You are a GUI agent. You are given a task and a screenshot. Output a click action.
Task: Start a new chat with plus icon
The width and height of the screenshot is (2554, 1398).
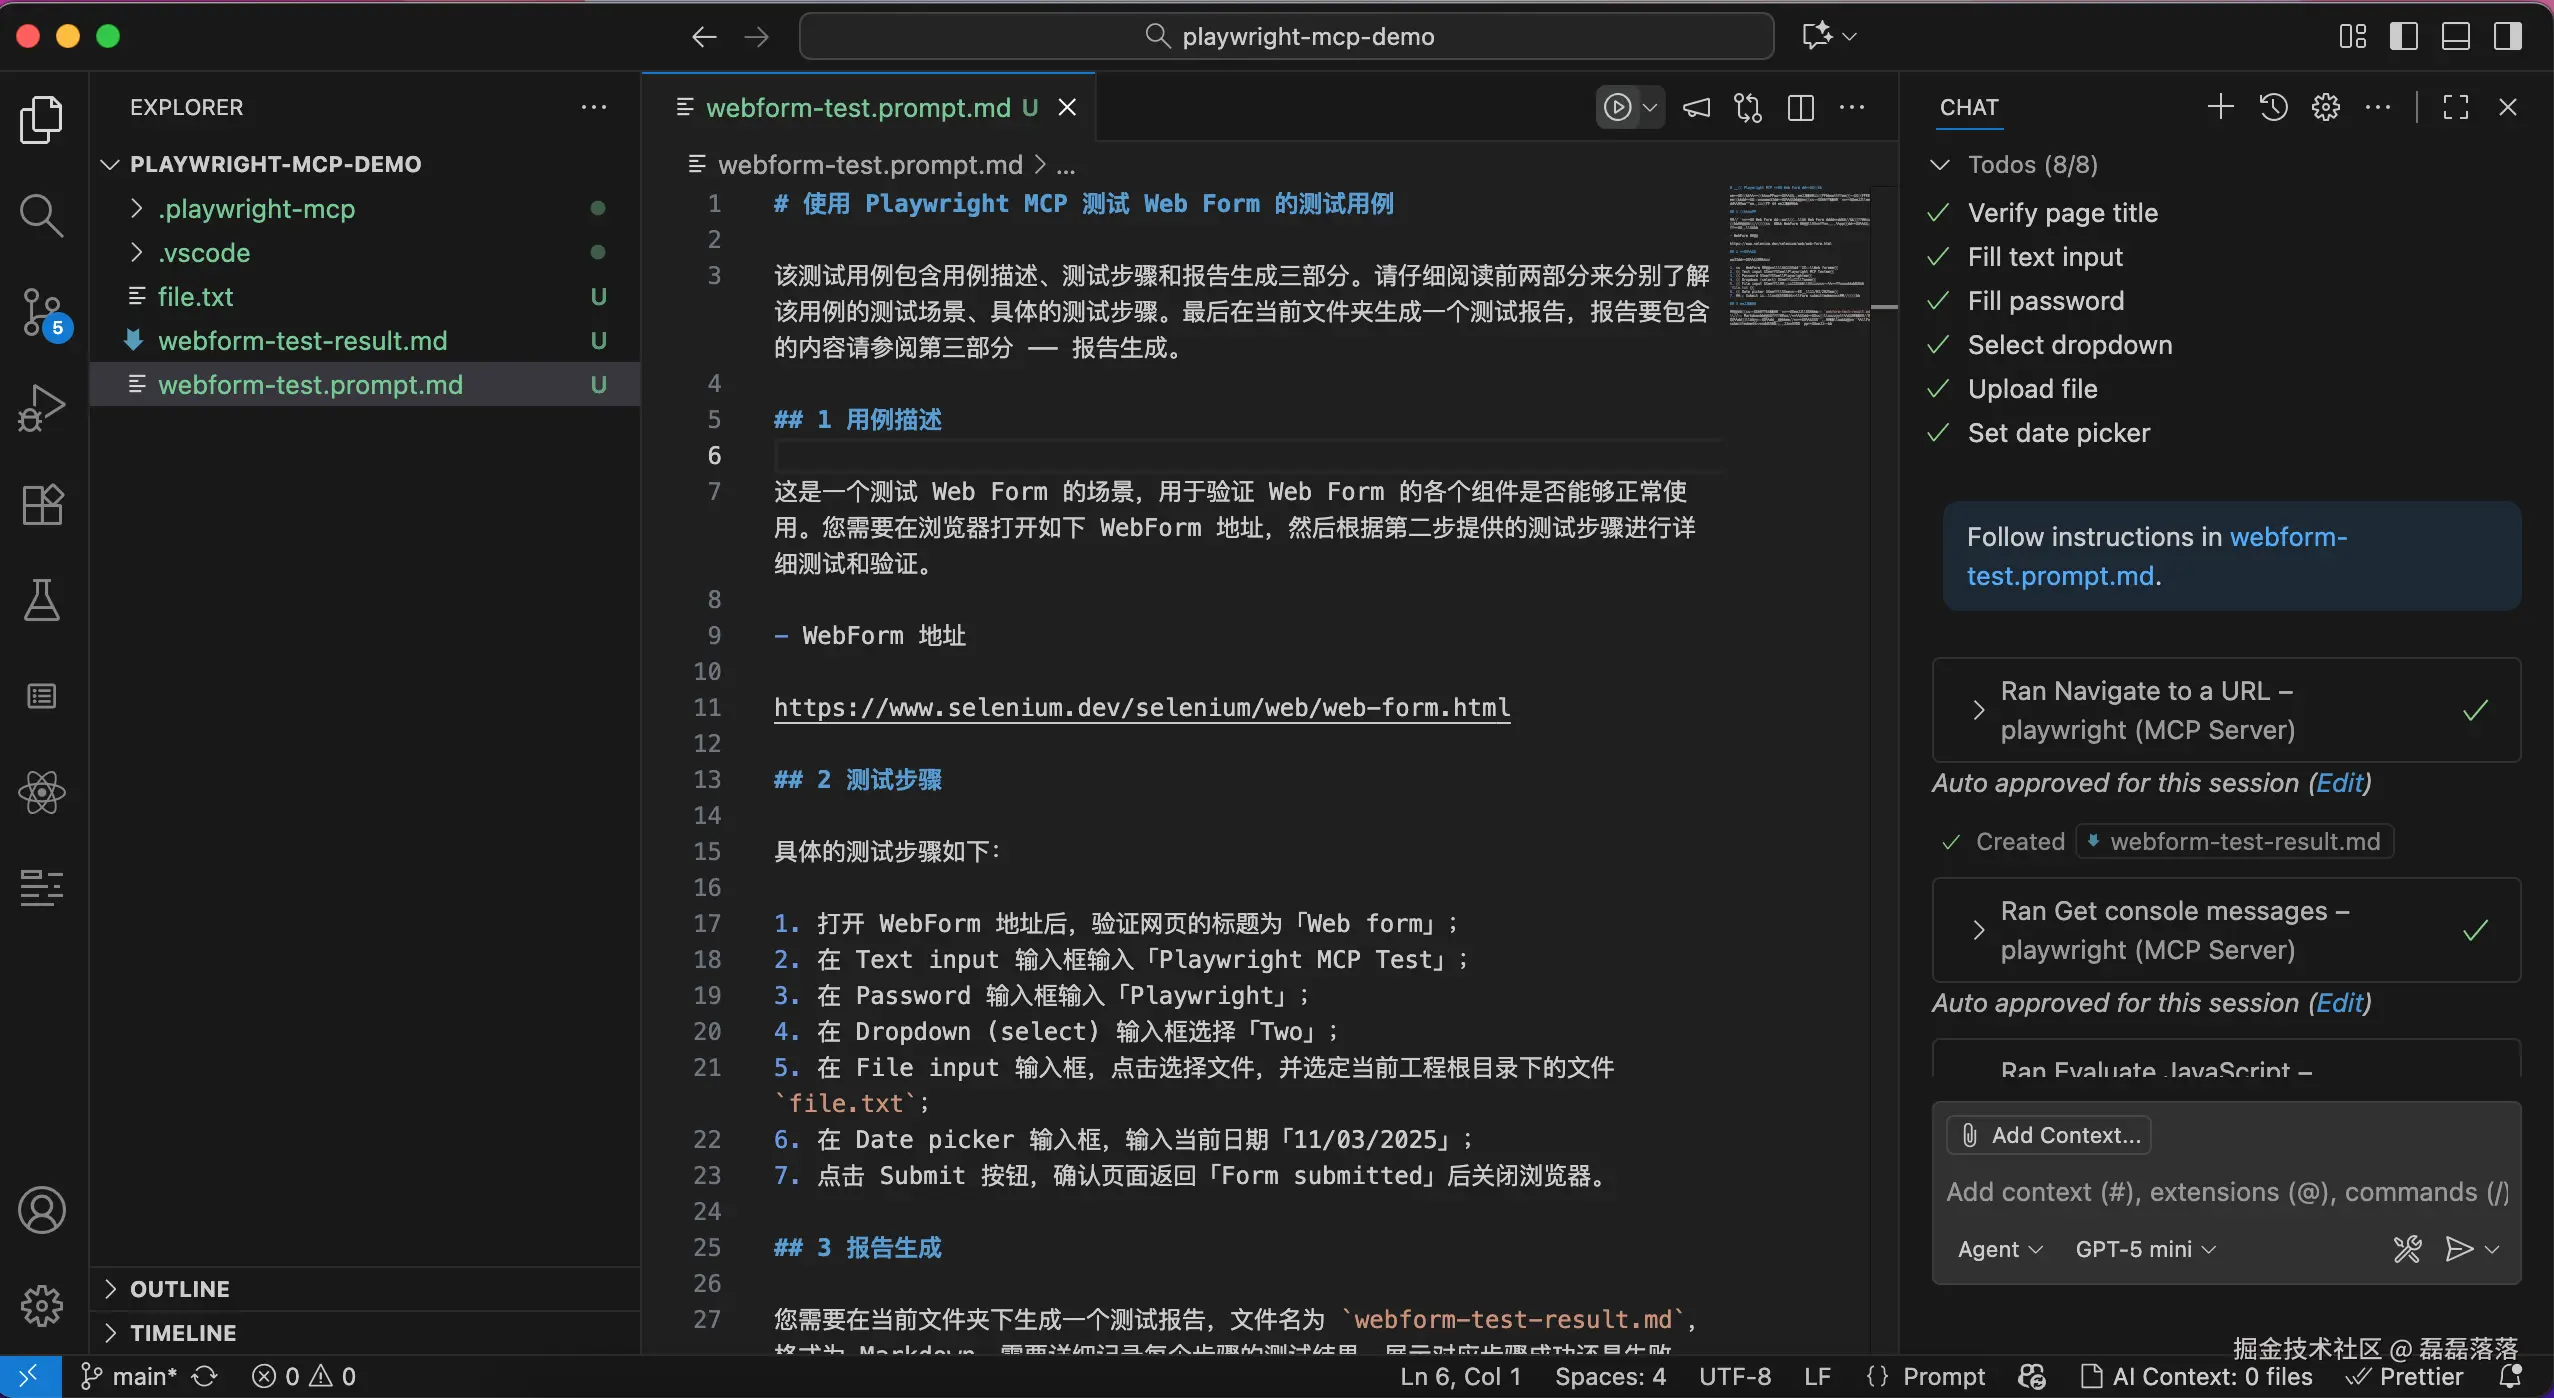tap(2220, 107)
